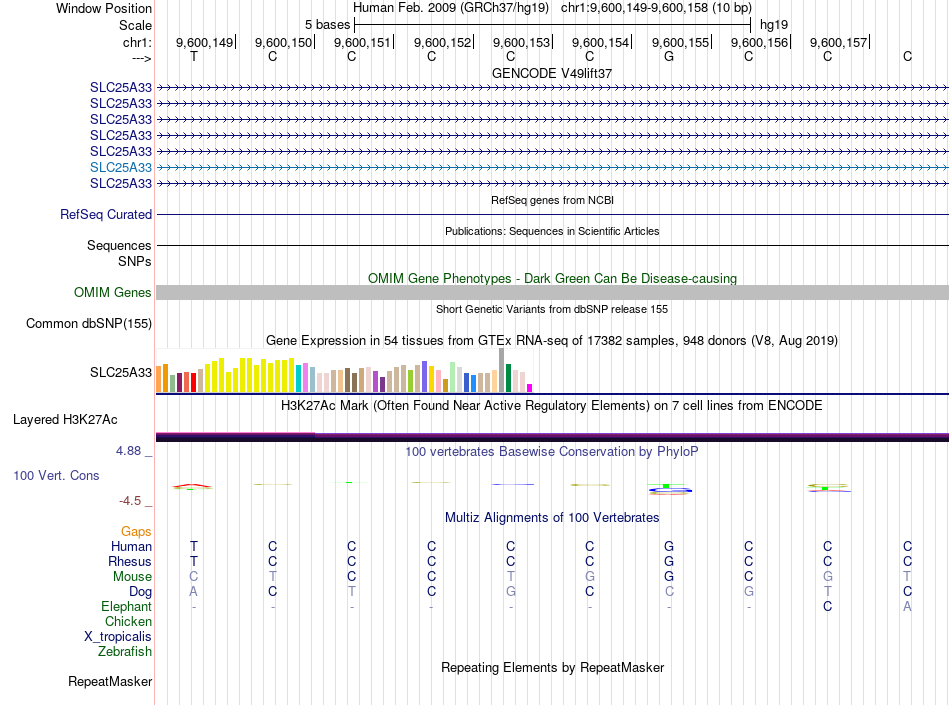
Task: Click the tallest gray bar in GTEx chart
Action: (x=501, y=370)
